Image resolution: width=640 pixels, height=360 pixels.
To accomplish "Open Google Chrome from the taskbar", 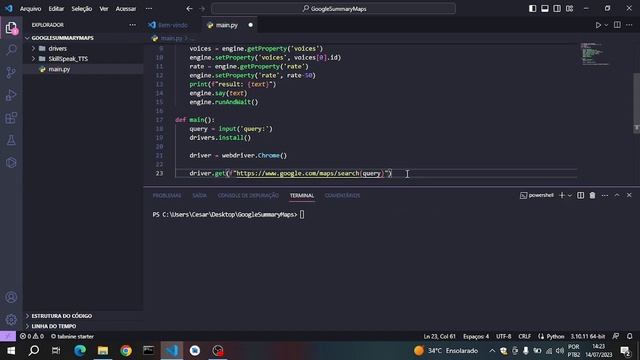I will (x=126, y=351).
